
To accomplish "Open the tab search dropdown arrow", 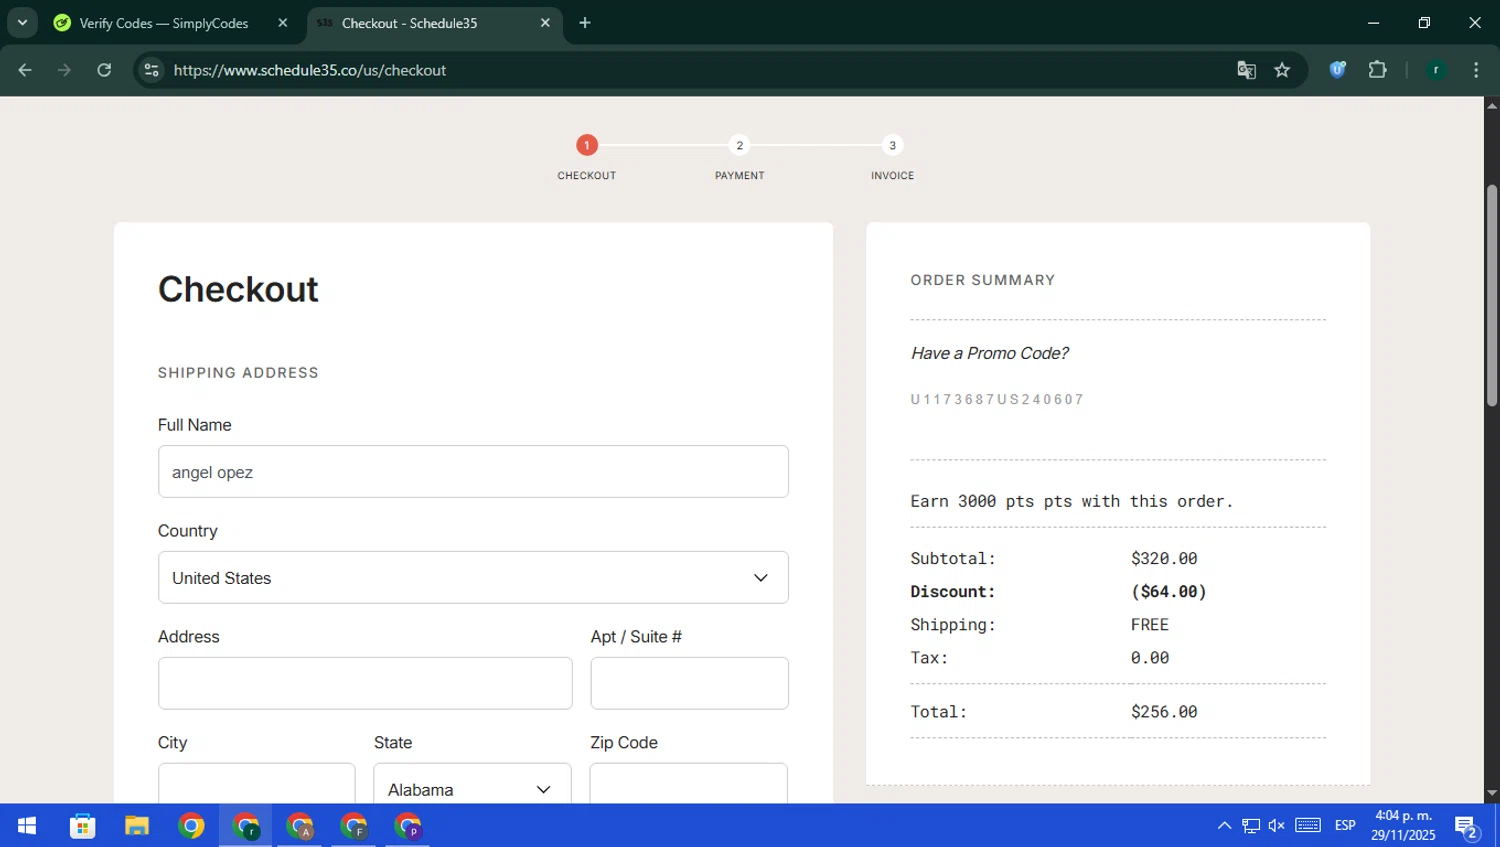I will pyautogui.click(x=22, y=23).
